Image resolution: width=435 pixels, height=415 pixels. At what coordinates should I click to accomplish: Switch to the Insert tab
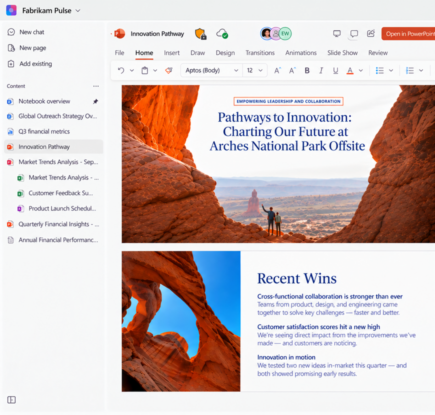pyautogui.click(x=172, y=53)
